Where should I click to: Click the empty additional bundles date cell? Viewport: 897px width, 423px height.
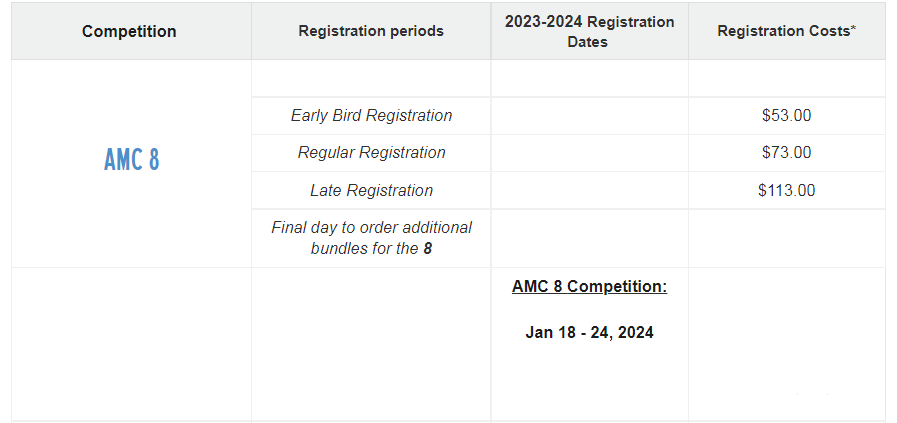[589, 238]
